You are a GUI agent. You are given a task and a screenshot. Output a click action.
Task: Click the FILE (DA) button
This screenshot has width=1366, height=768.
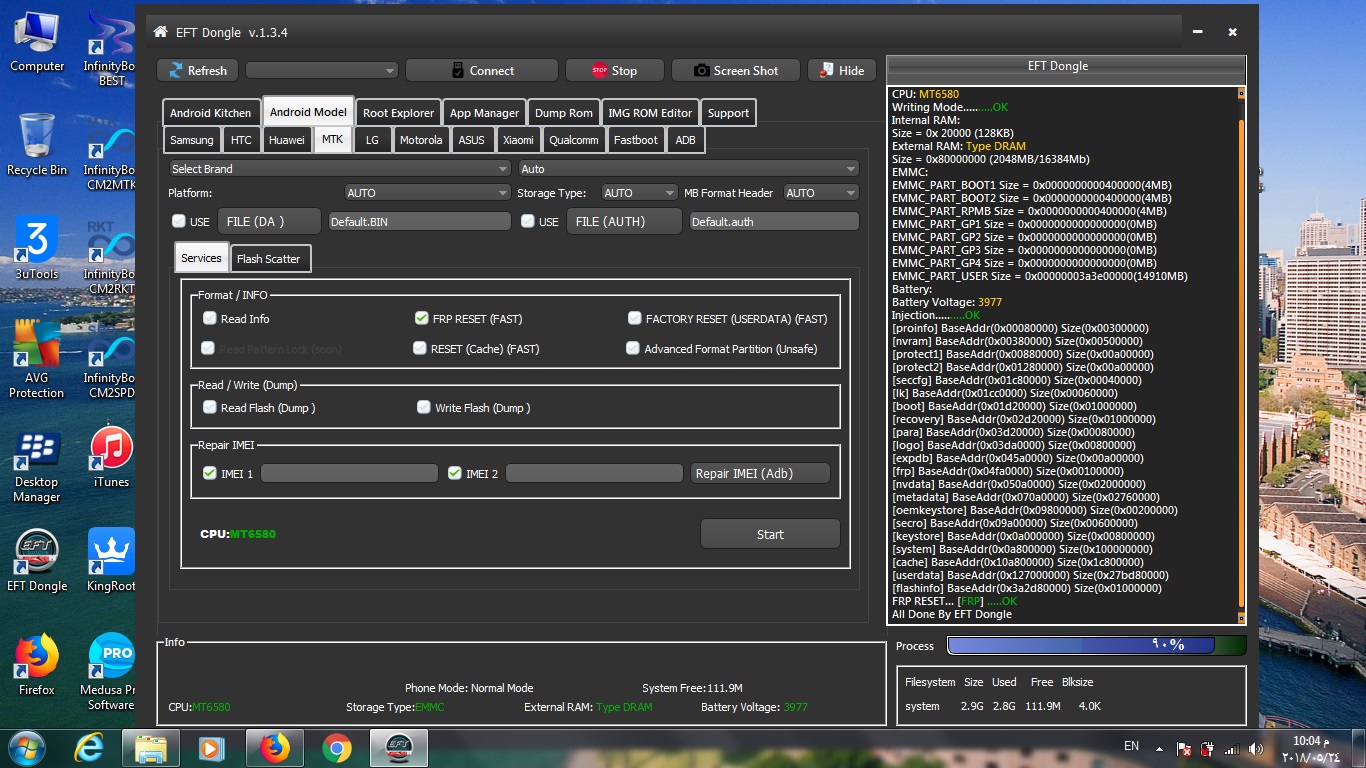tap(268, 221)
